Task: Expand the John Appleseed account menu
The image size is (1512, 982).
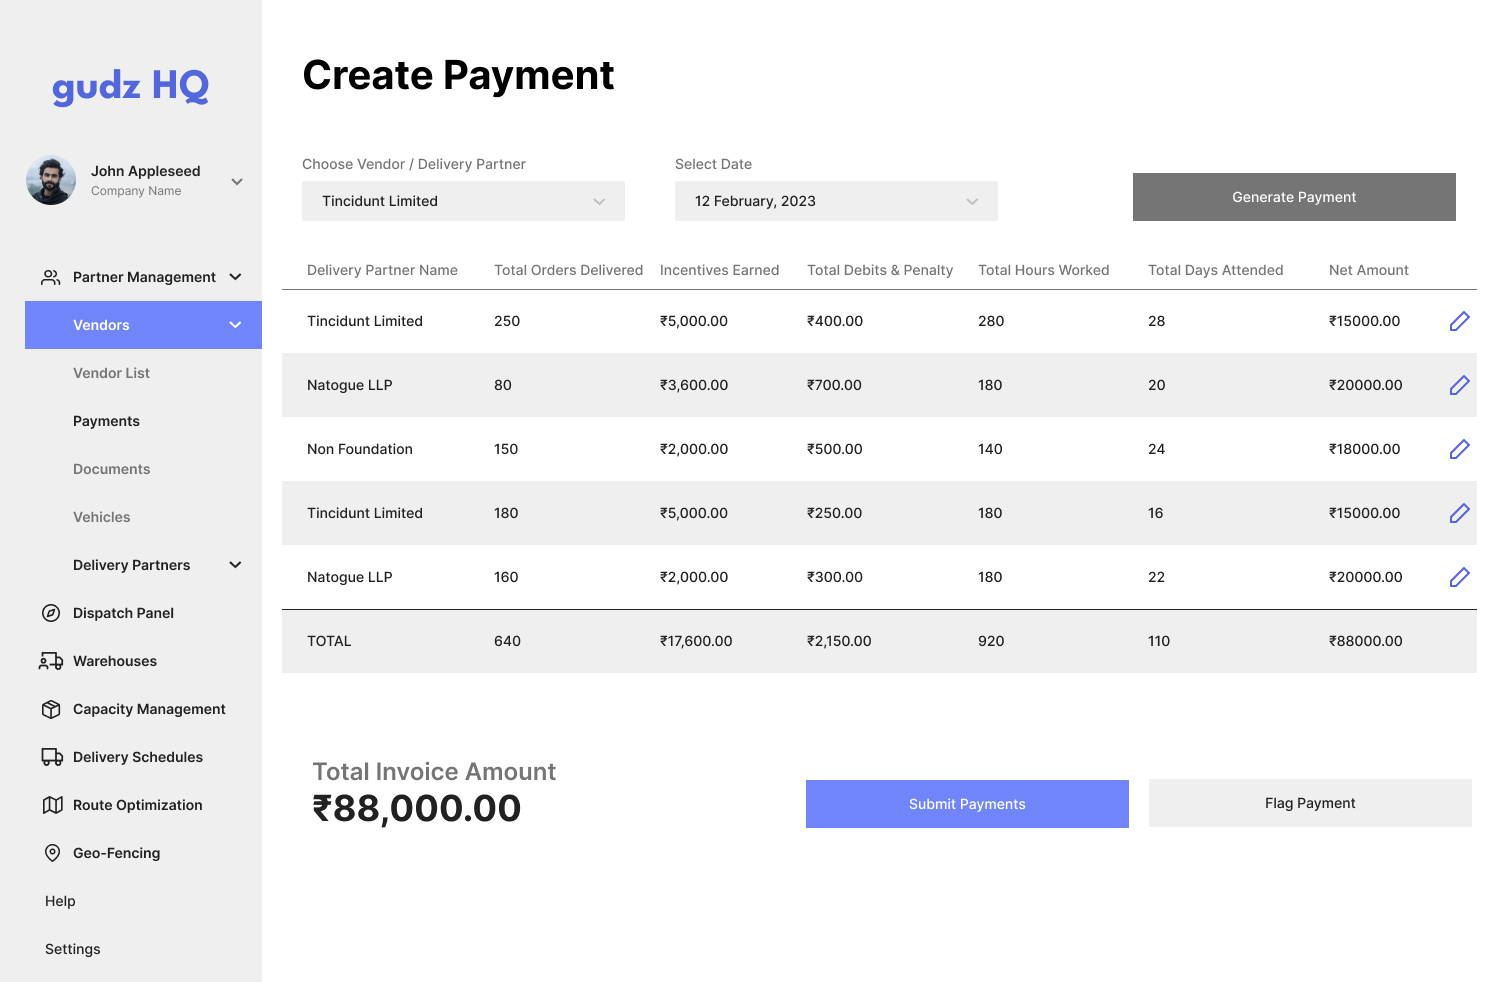Action: [237, 181]
